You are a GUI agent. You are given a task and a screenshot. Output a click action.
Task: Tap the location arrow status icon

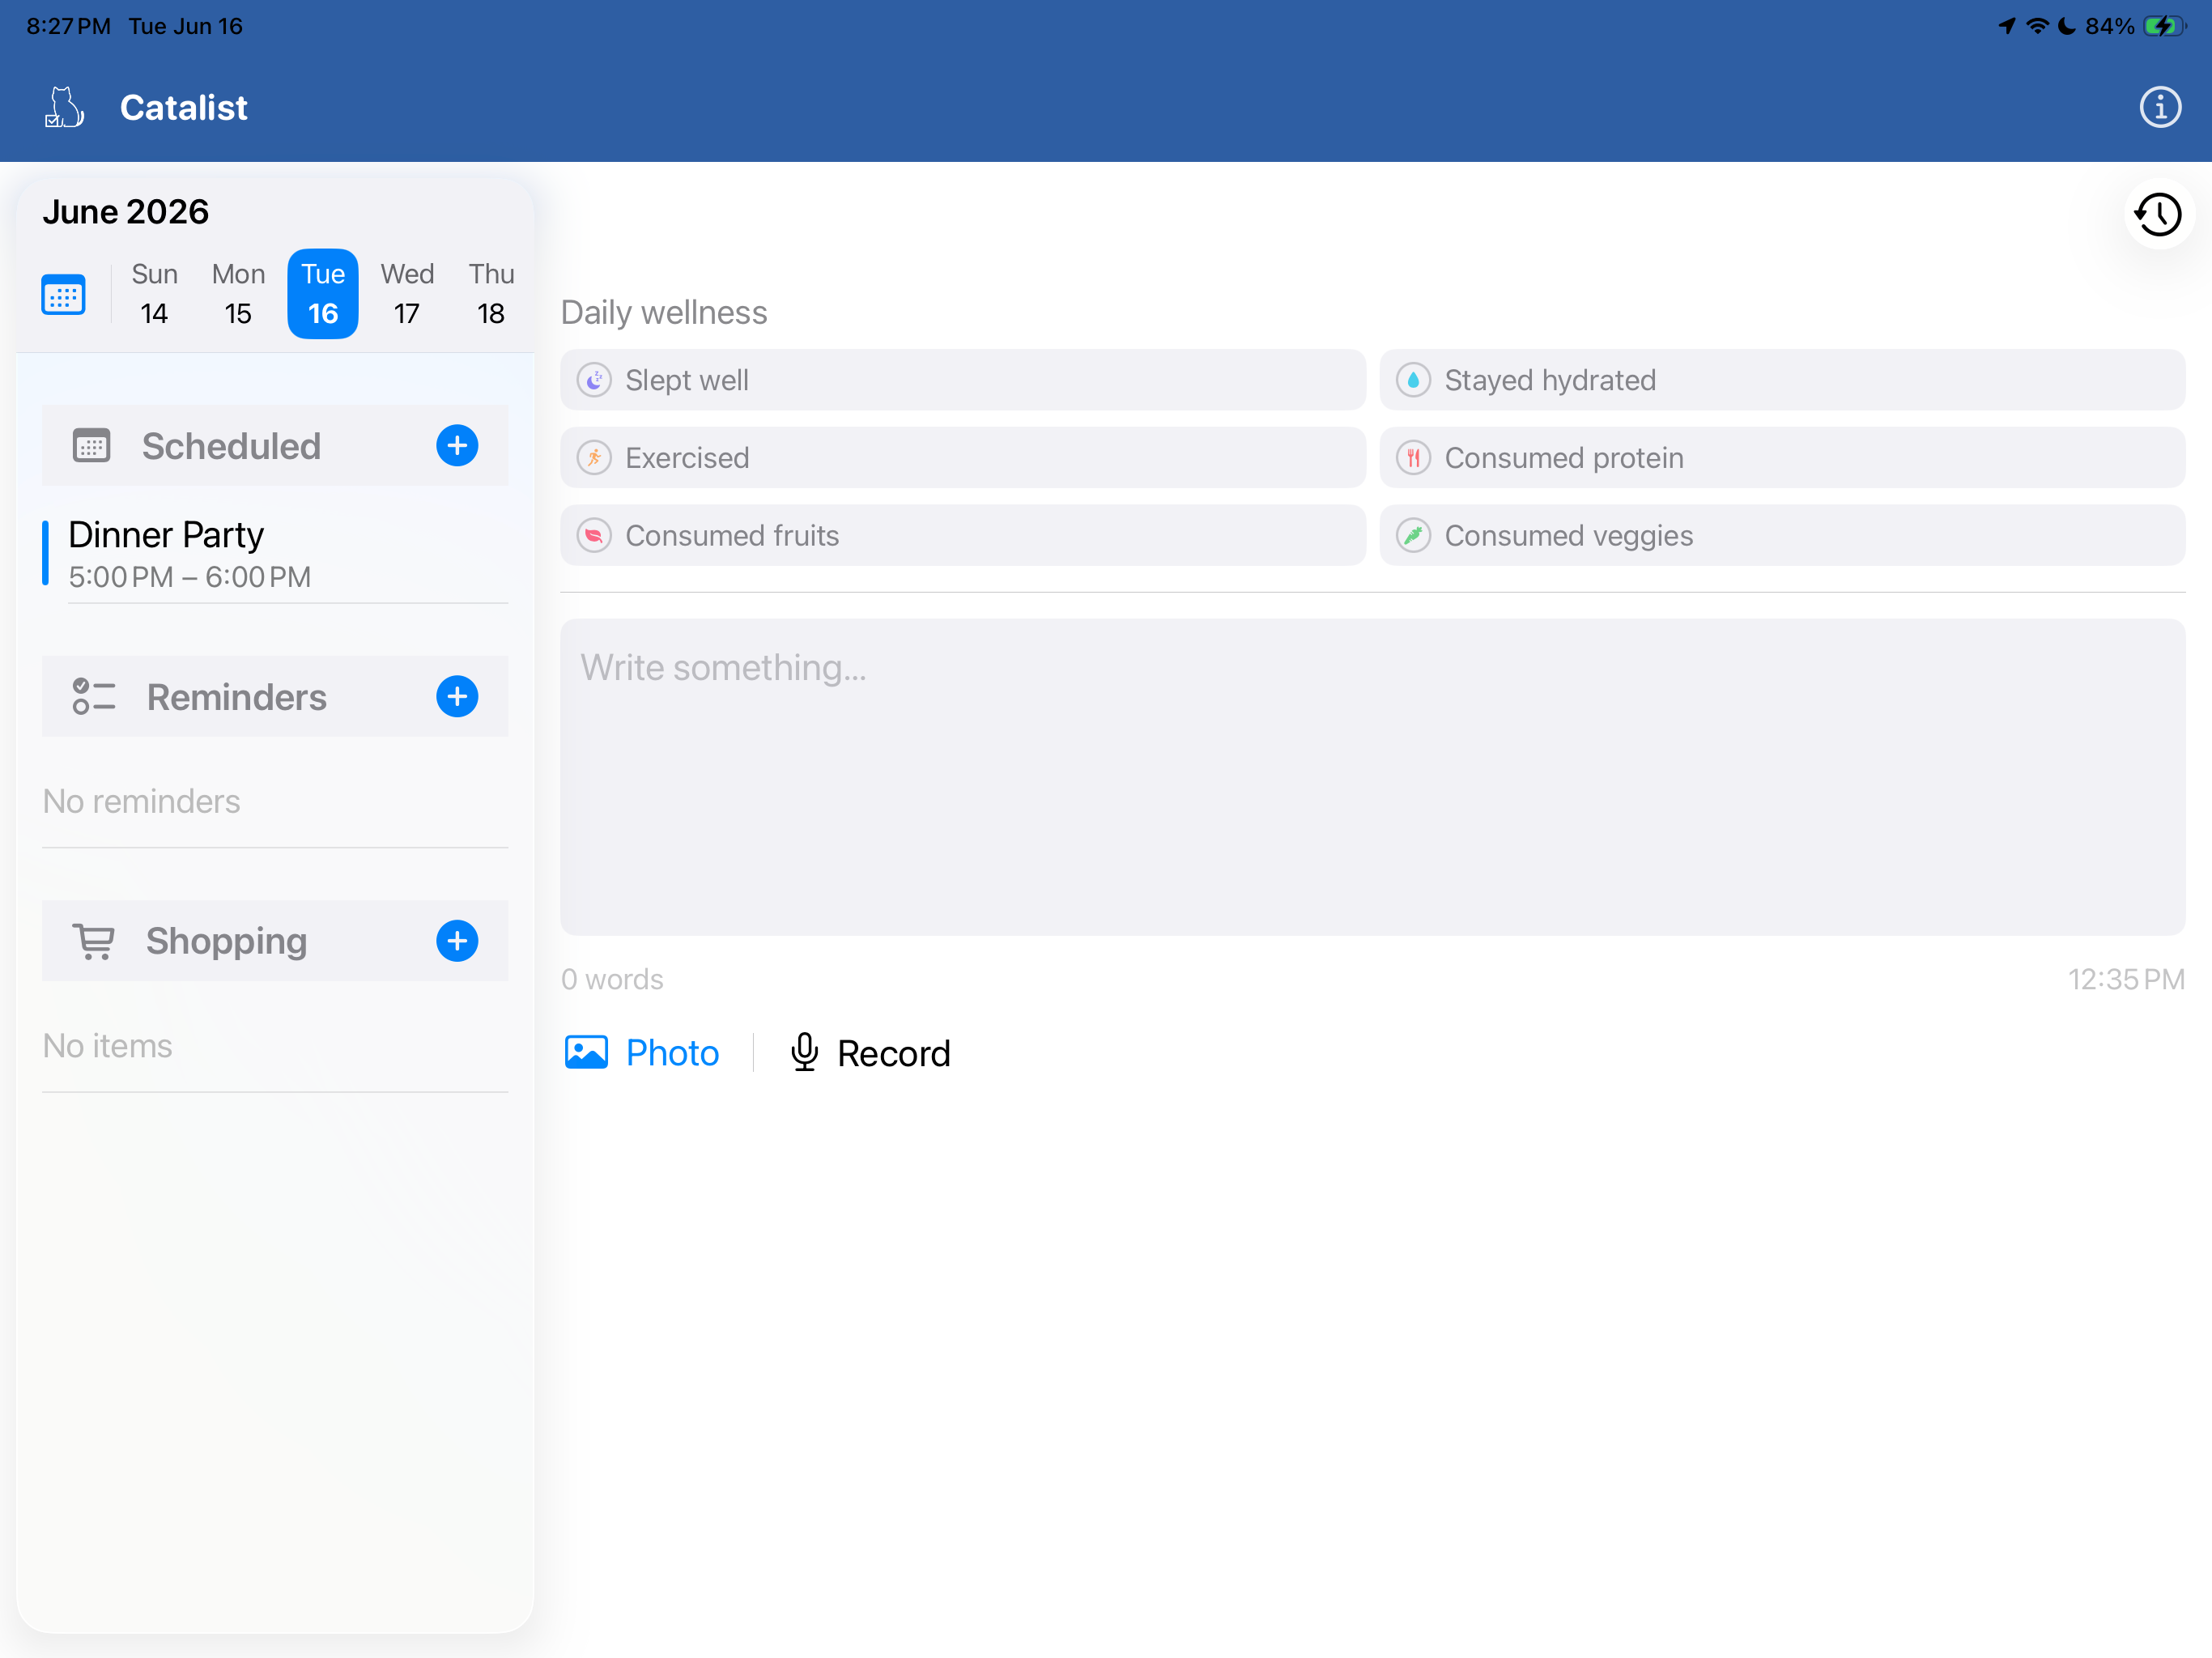point(2007,26)
